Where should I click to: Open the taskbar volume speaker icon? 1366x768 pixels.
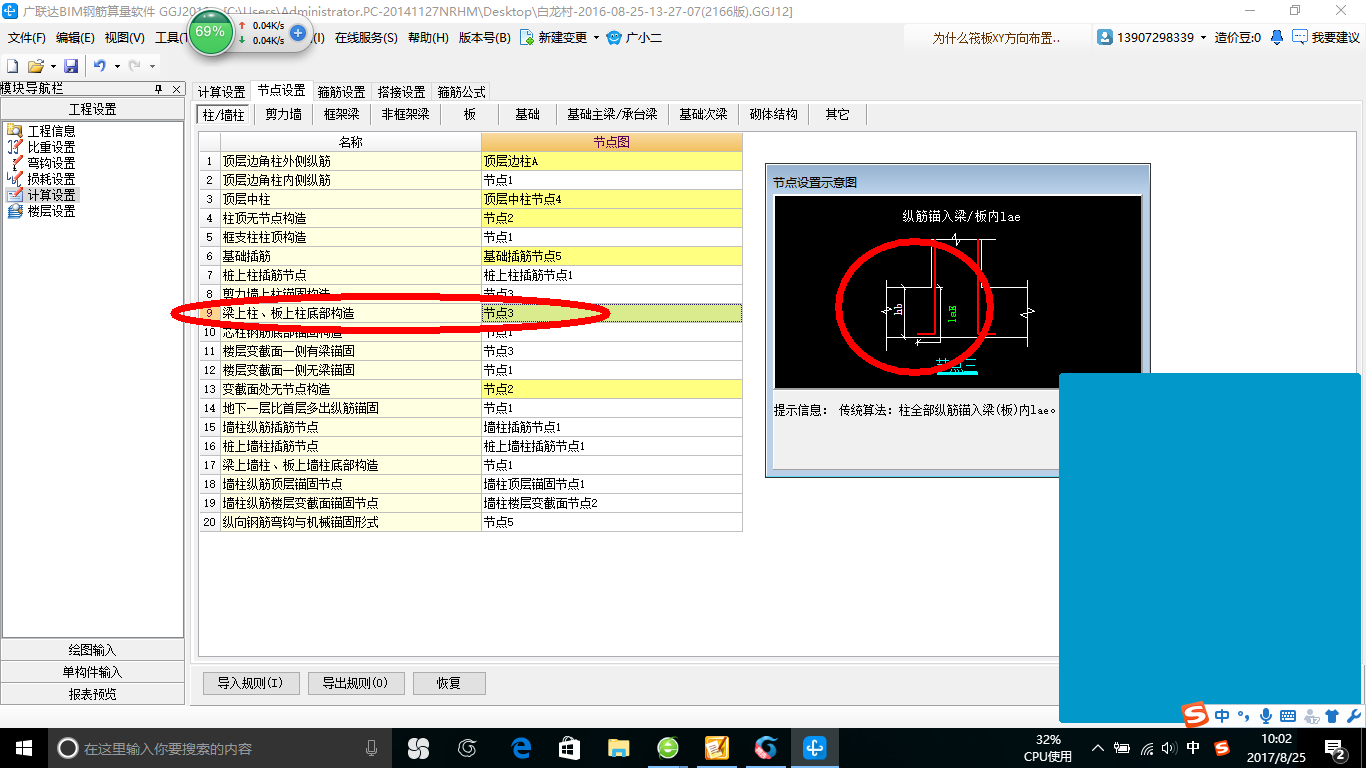click(x=1169, y=748)
